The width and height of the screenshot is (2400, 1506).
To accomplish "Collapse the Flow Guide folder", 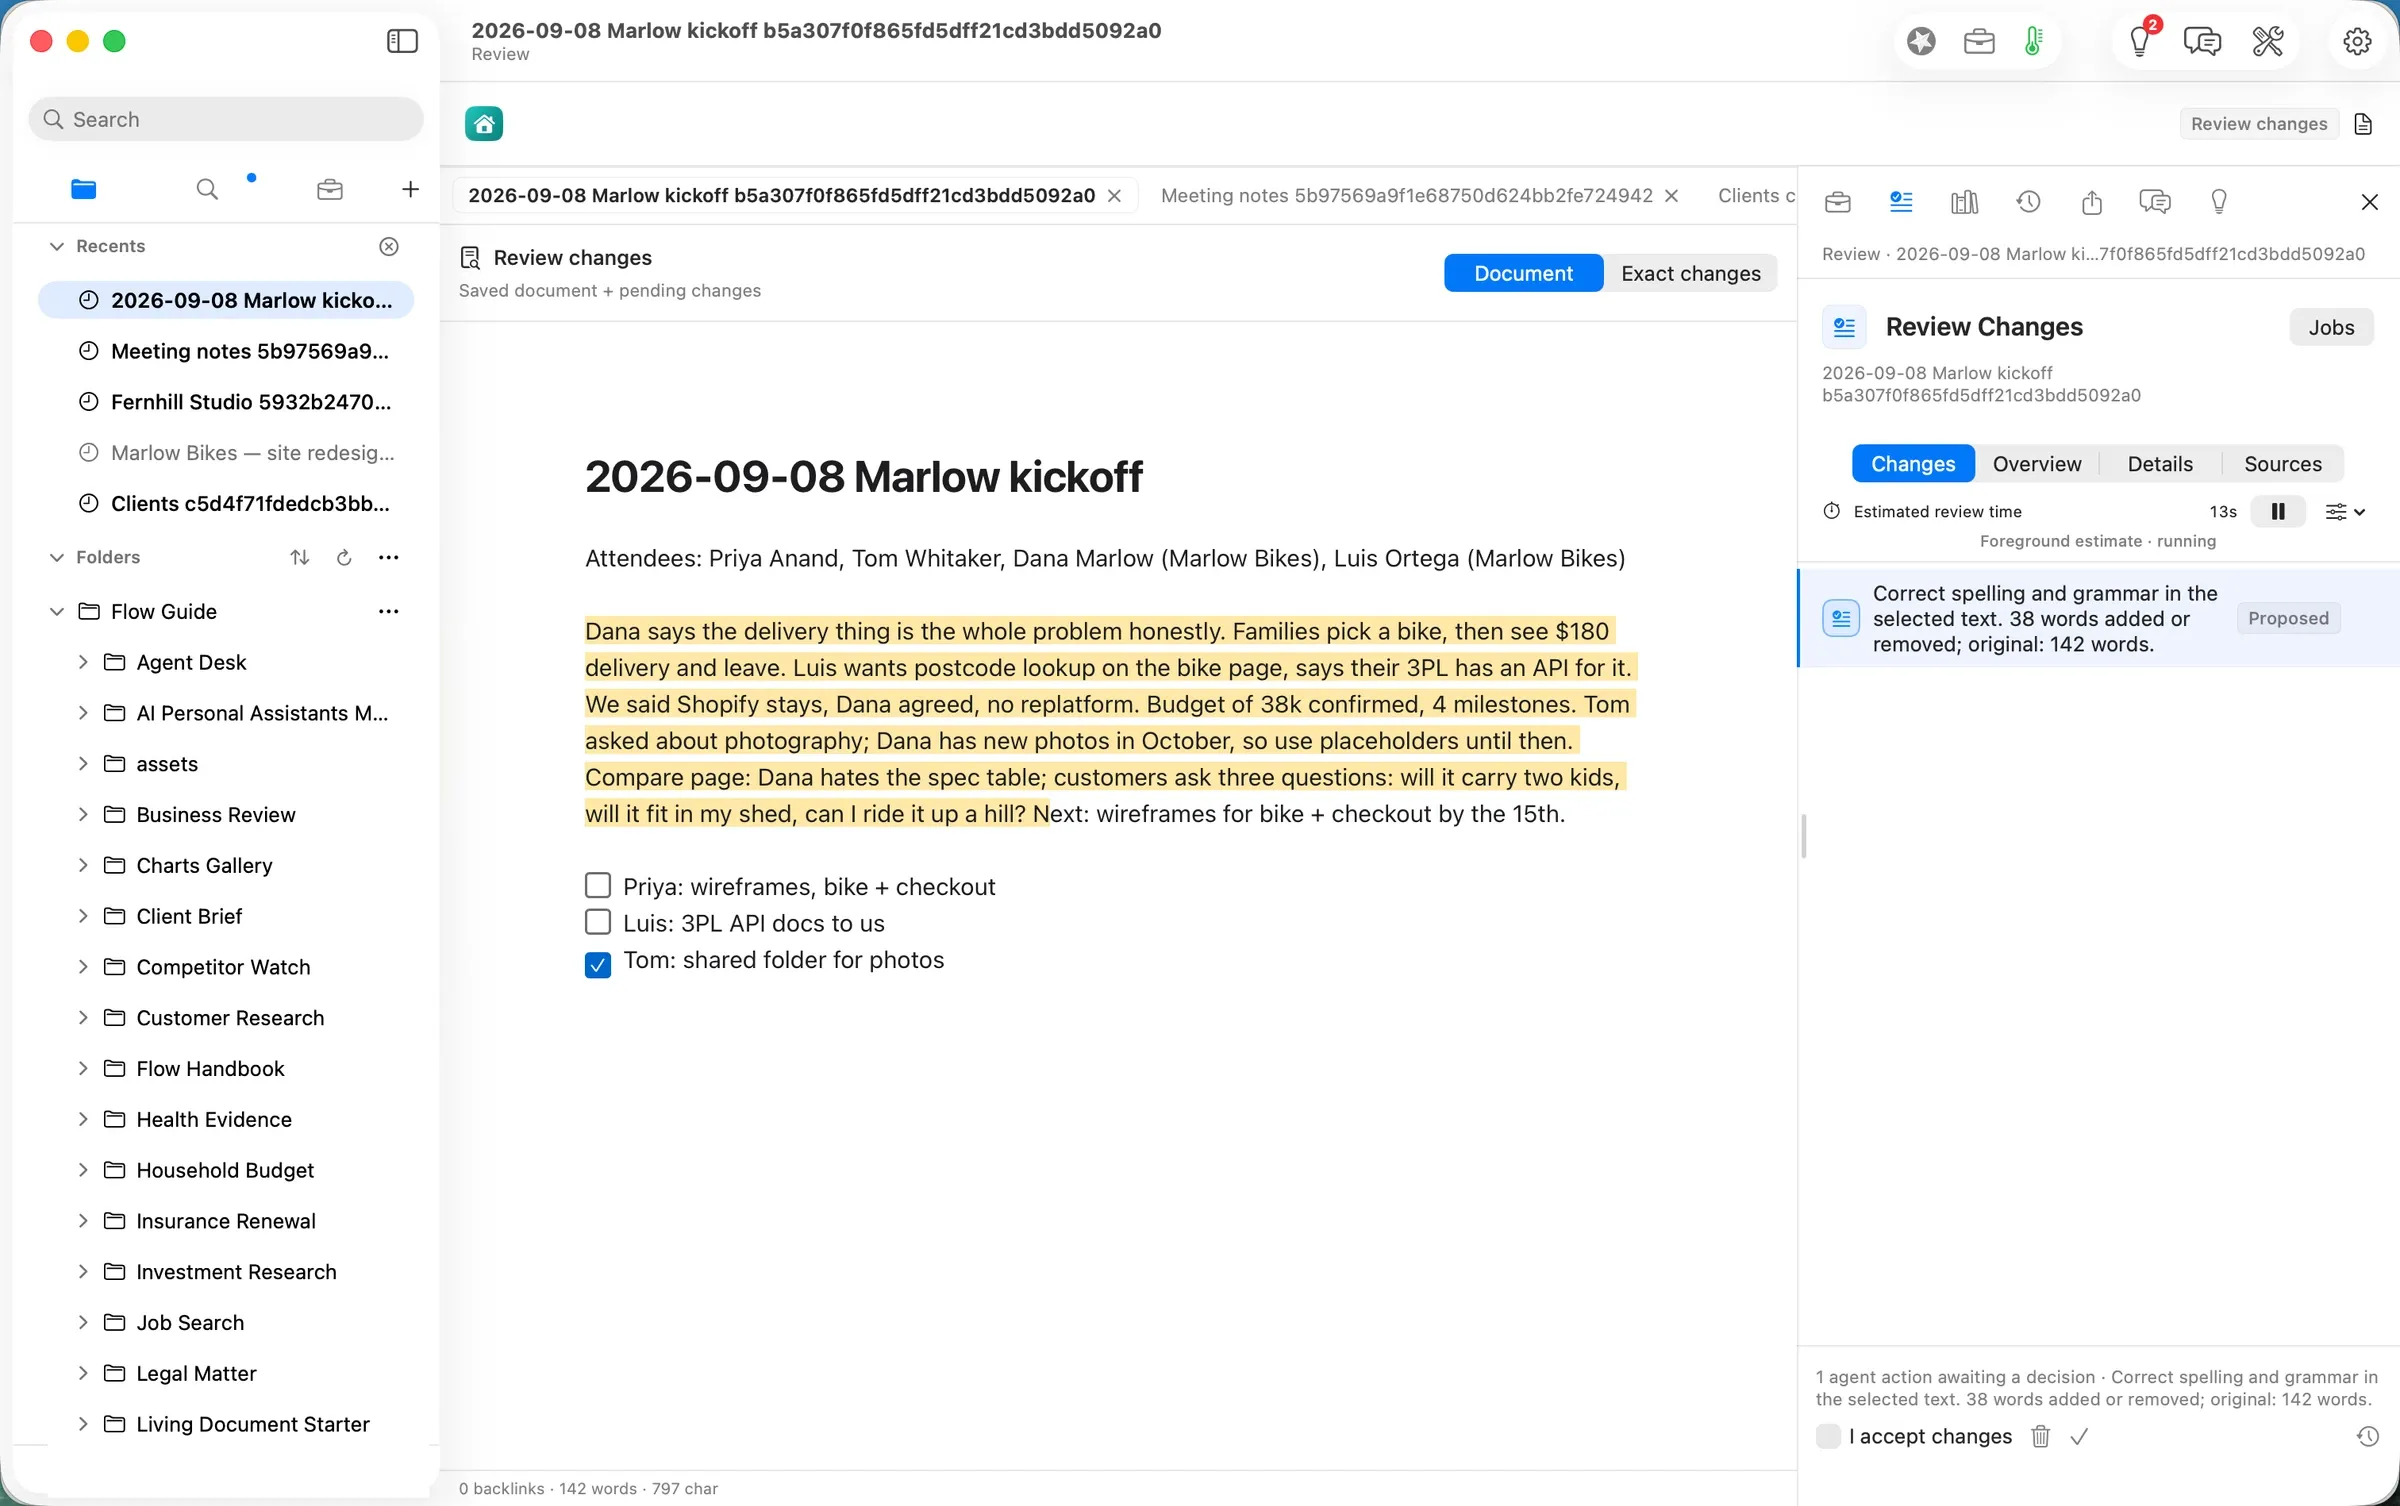I will click(57, 611).
